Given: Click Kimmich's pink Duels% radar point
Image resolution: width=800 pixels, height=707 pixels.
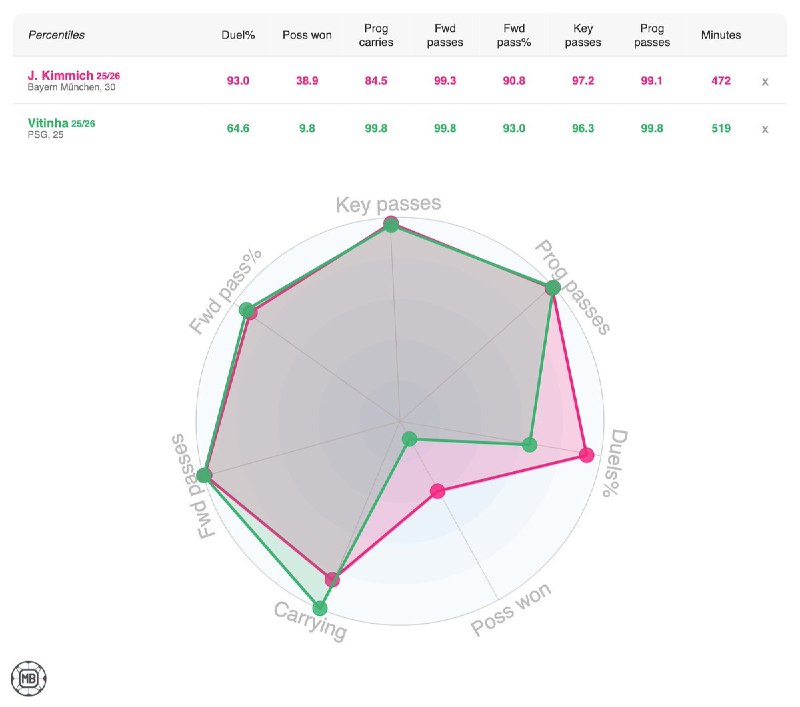Looking at the screenshot, I should pyautogui.click(x=587, y=456).
